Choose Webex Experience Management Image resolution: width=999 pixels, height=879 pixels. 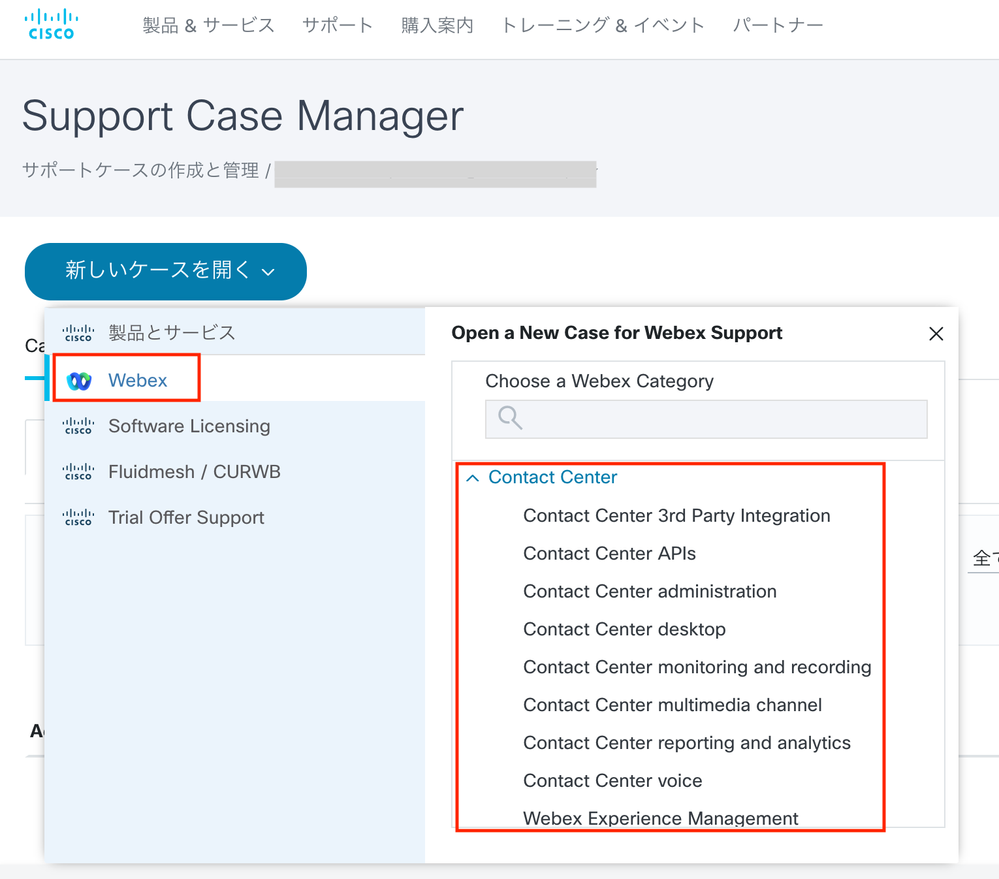coord(660,818)
